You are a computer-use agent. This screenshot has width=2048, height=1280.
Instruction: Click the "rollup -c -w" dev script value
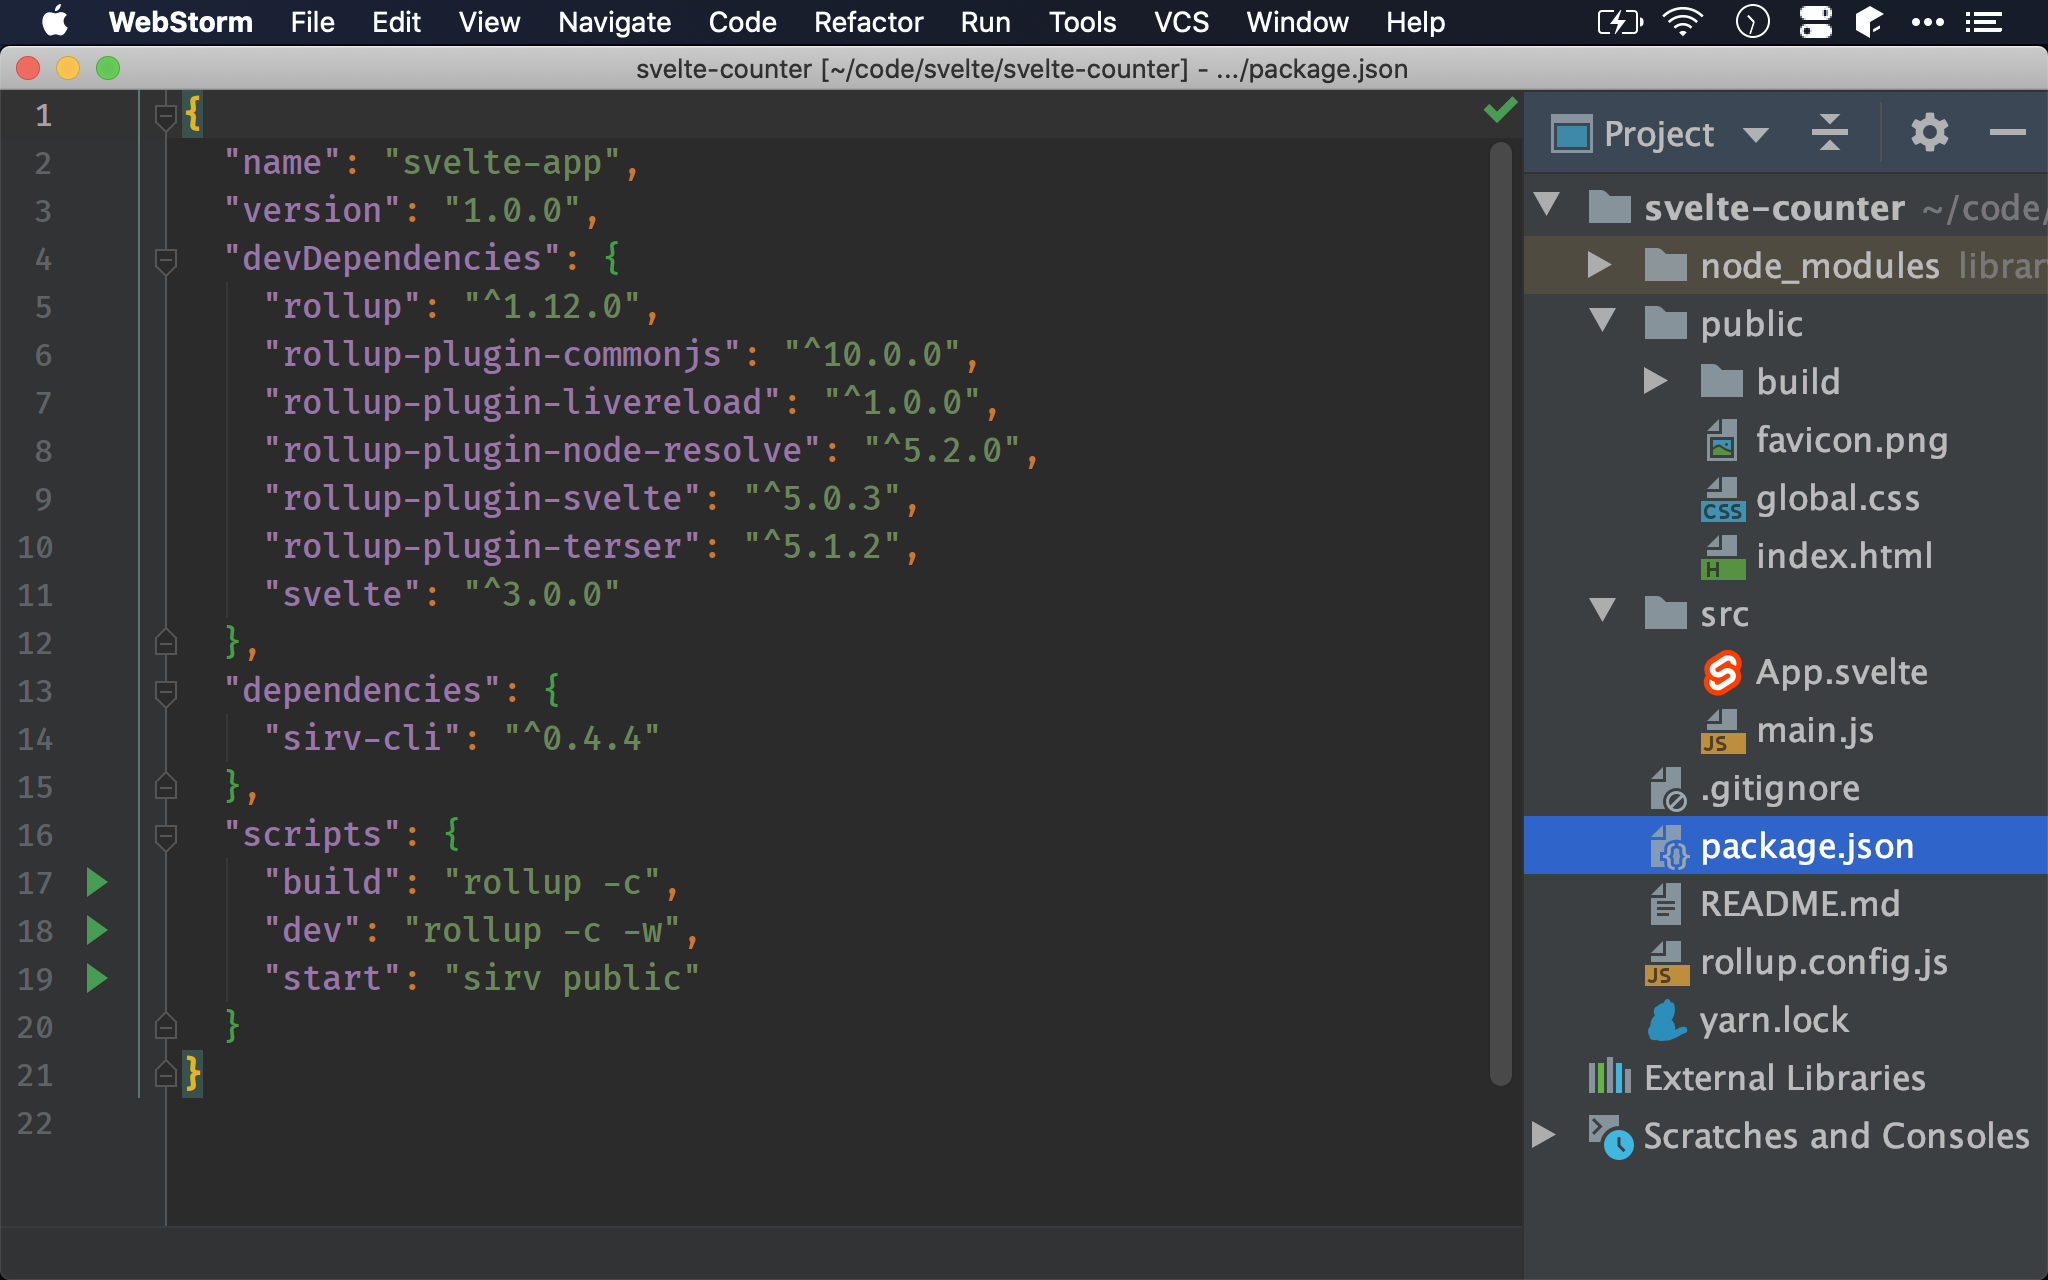(x=543, y=931)
